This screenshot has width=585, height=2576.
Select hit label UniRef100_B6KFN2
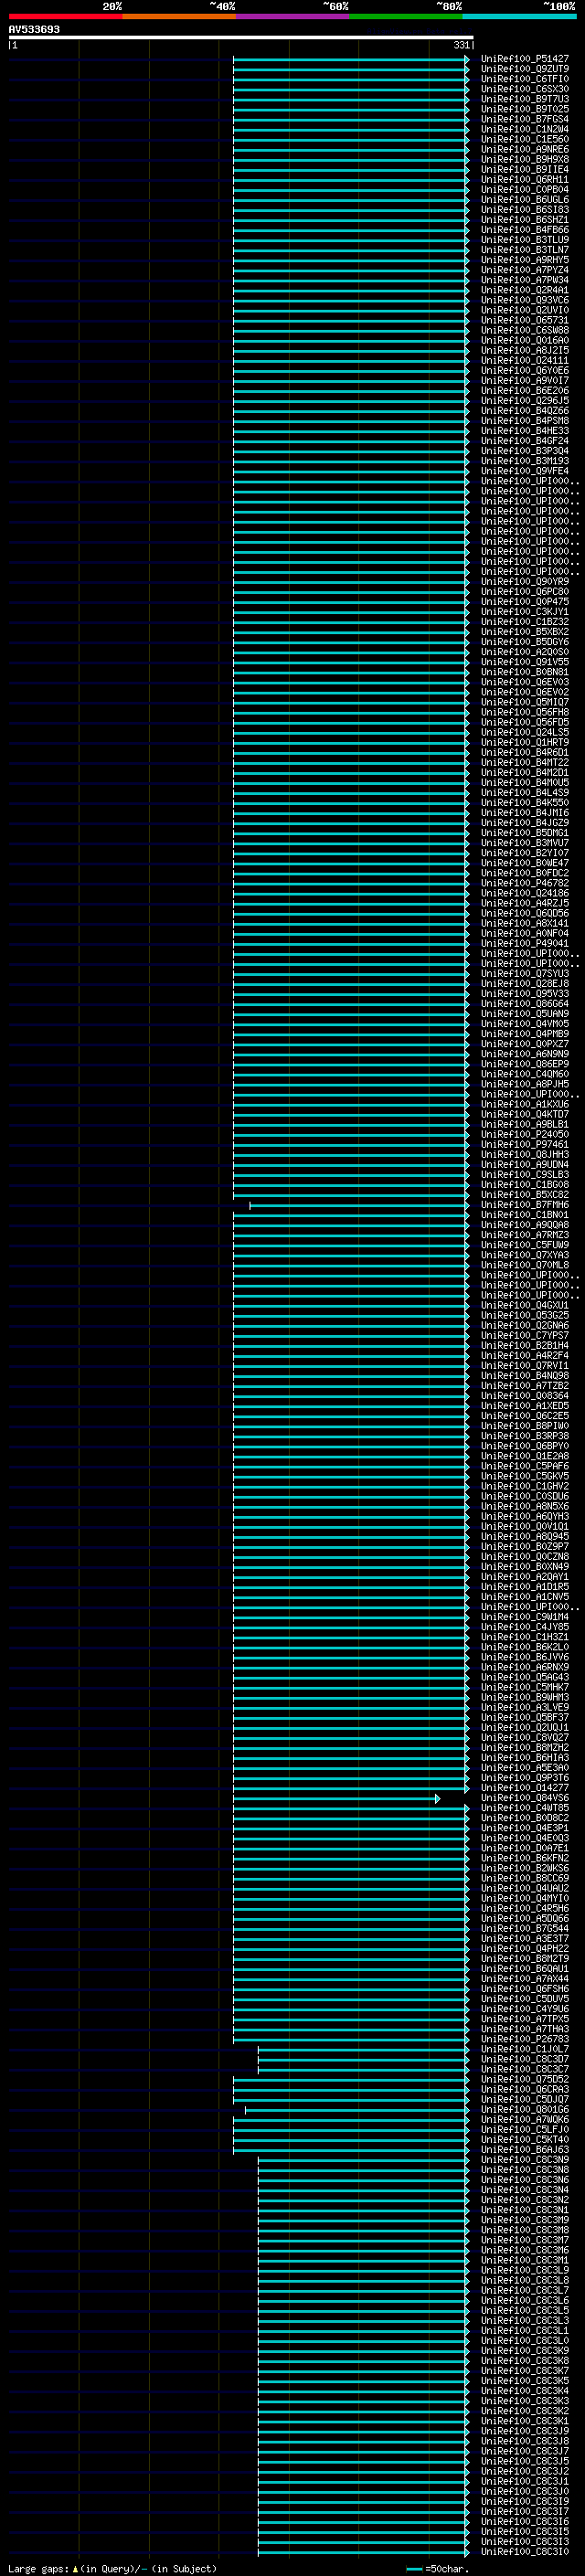(525, 1859)
